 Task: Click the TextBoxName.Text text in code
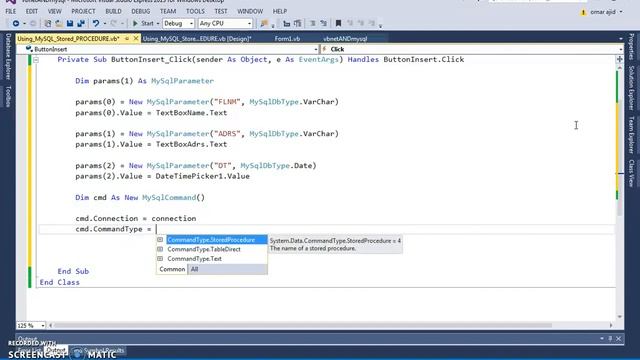coord(191,113)
